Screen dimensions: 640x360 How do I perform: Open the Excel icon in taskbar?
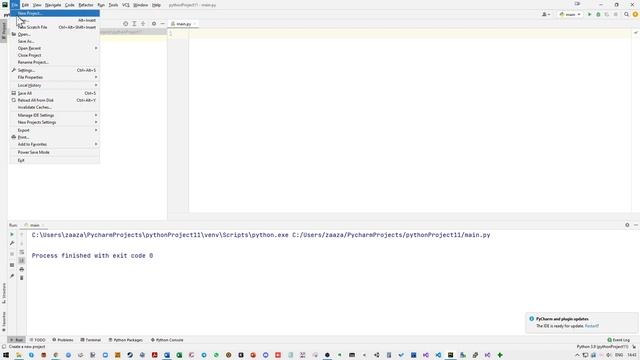click(179, 355)
